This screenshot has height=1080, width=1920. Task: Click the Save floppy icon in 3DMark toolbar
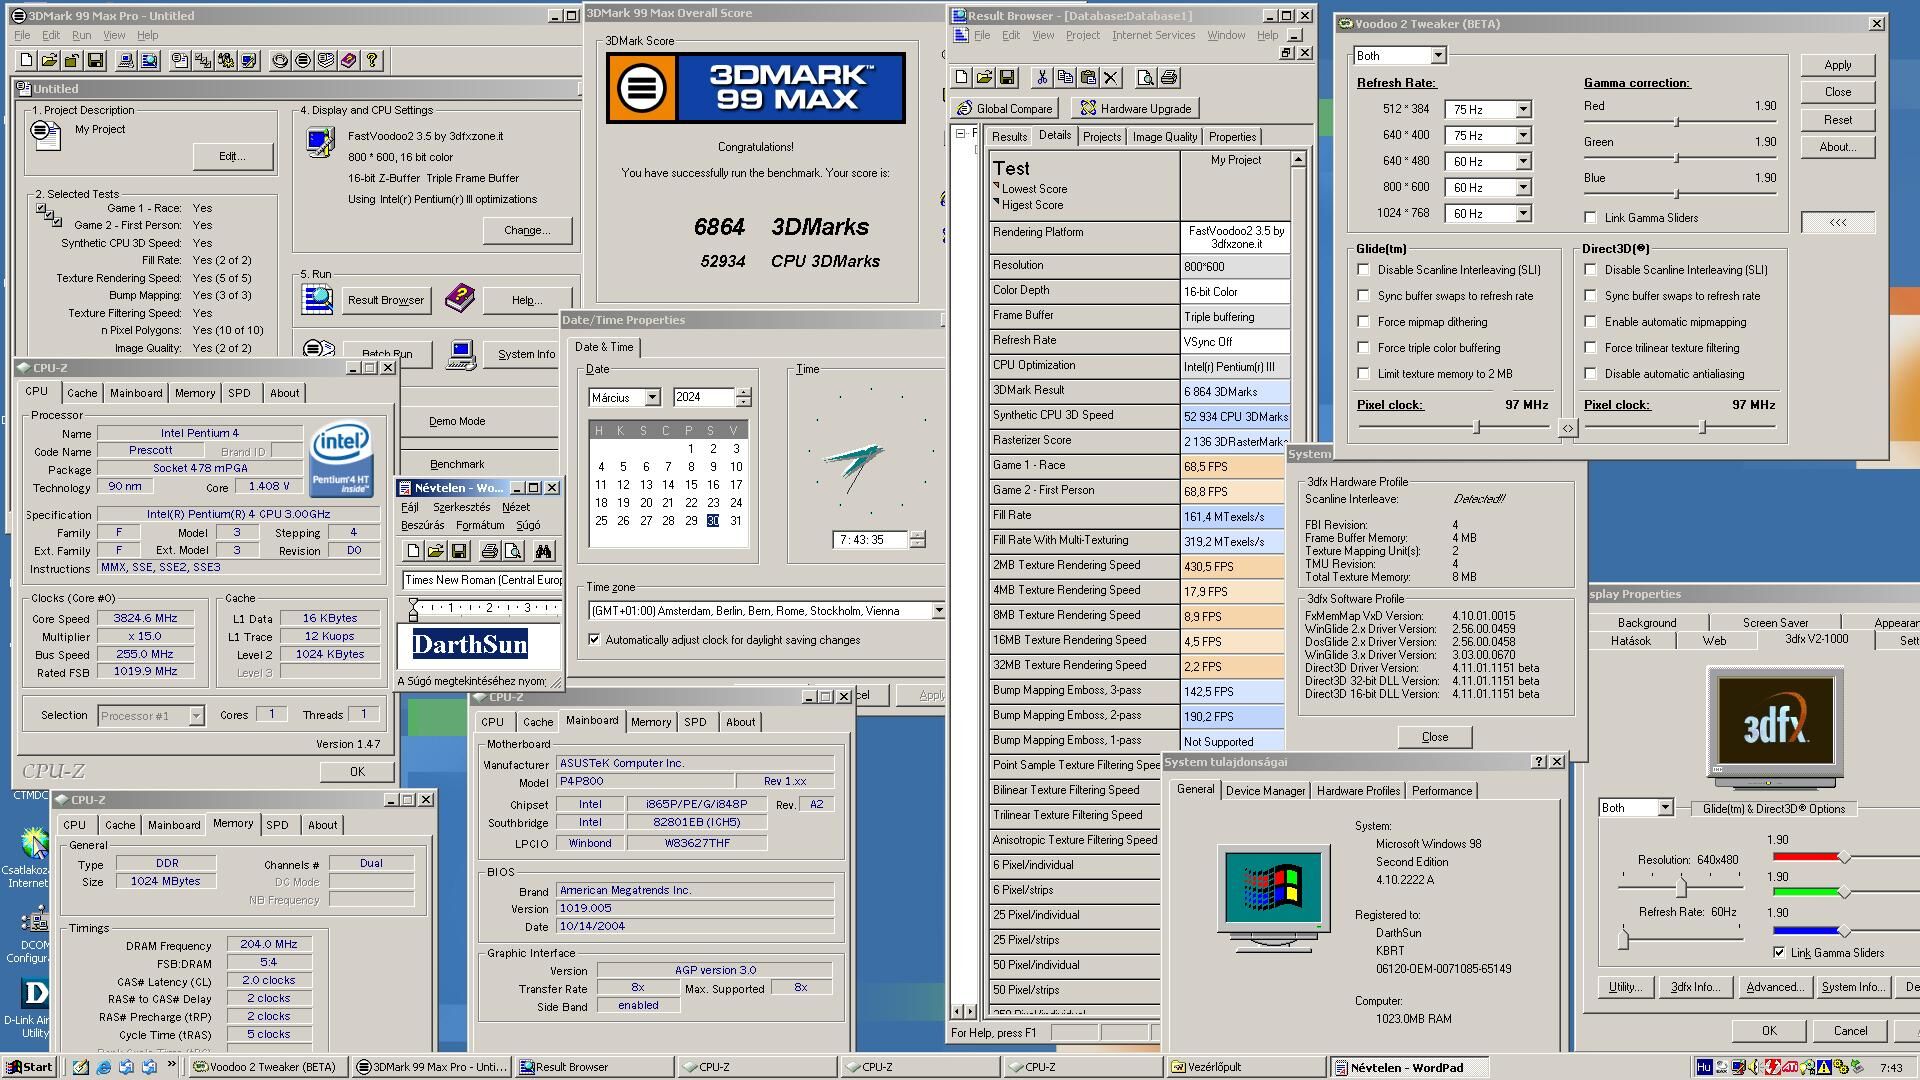click(95, 61)
